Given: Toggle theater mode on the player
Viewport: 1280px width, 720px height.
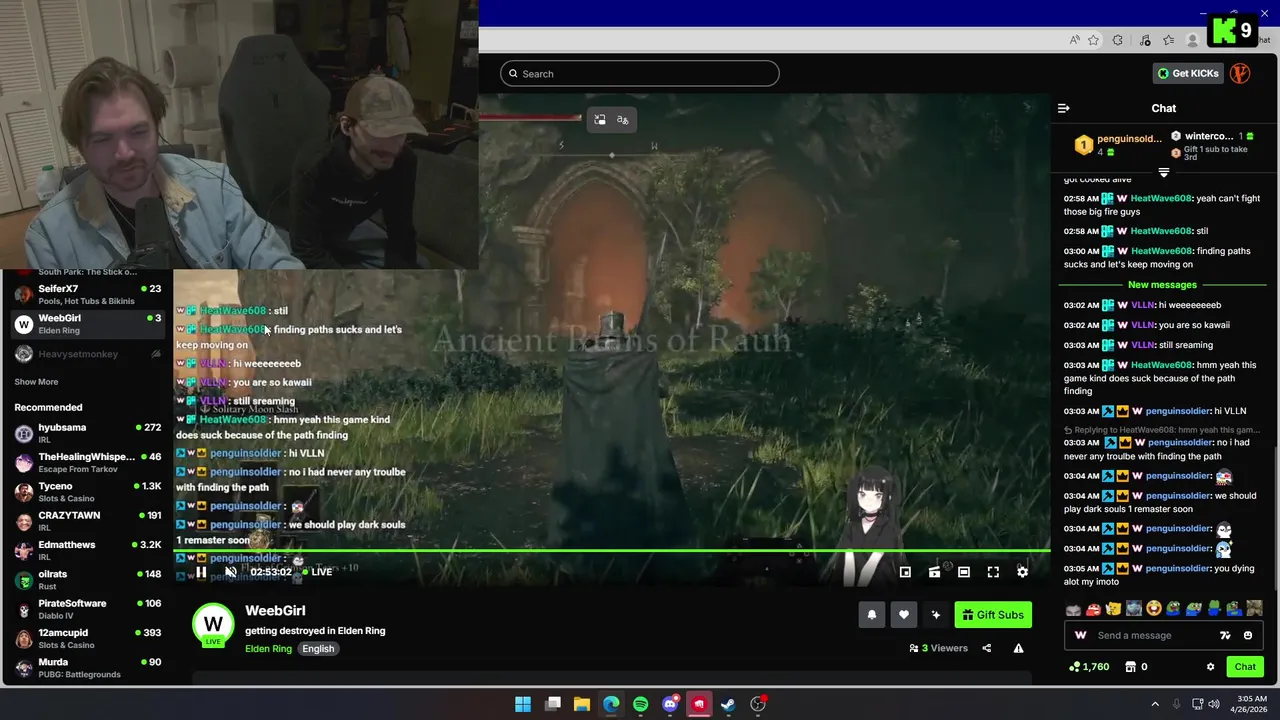Looking at the screenshot, I should pos(964,572).
